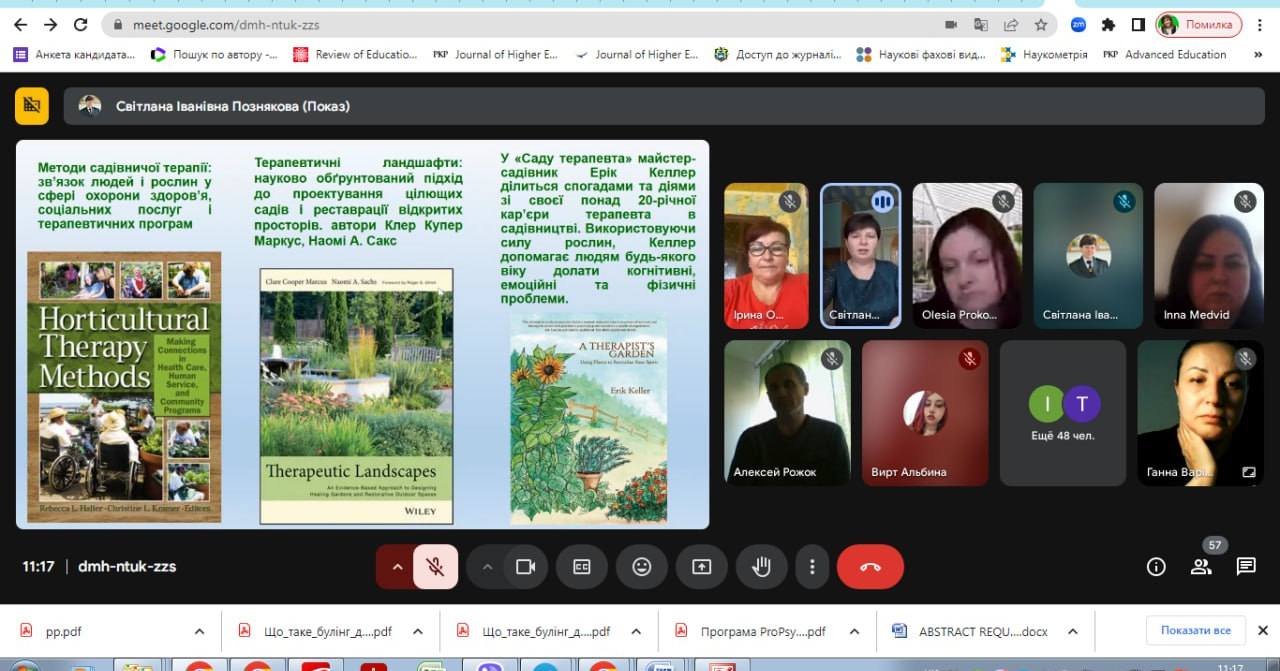Select Ірина О... participant video tile
Screen dimensions: 1280x671
(766, 256)
